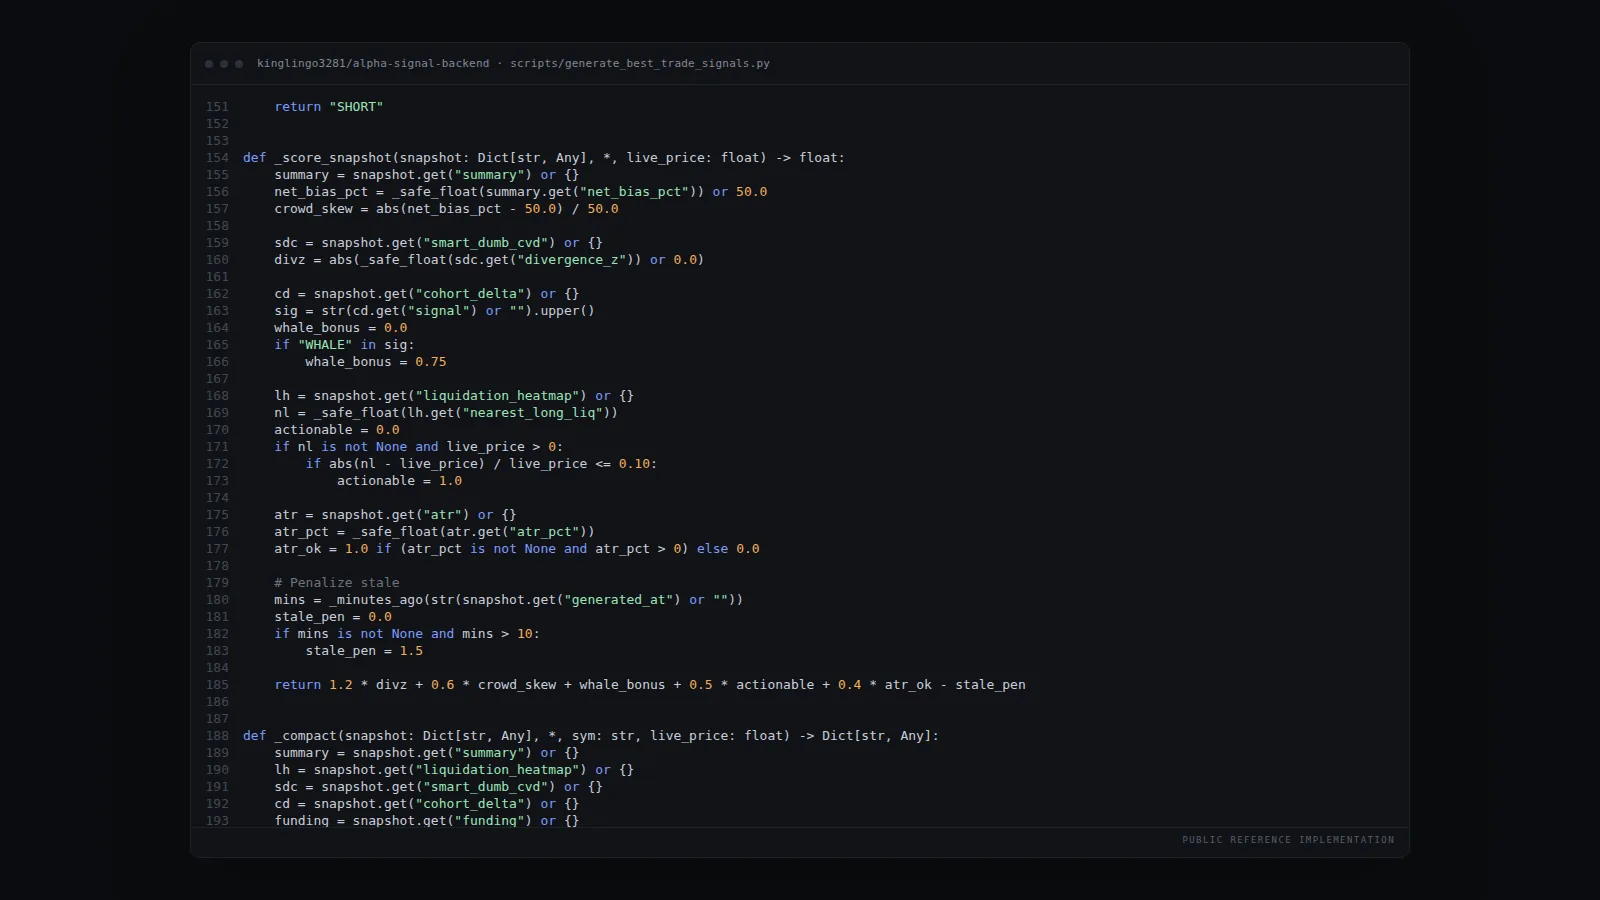The width and height of the screenshot is (1600, 900).
Task: Click the mins = _minutes_ago line
Action: [x=509, y=600]
